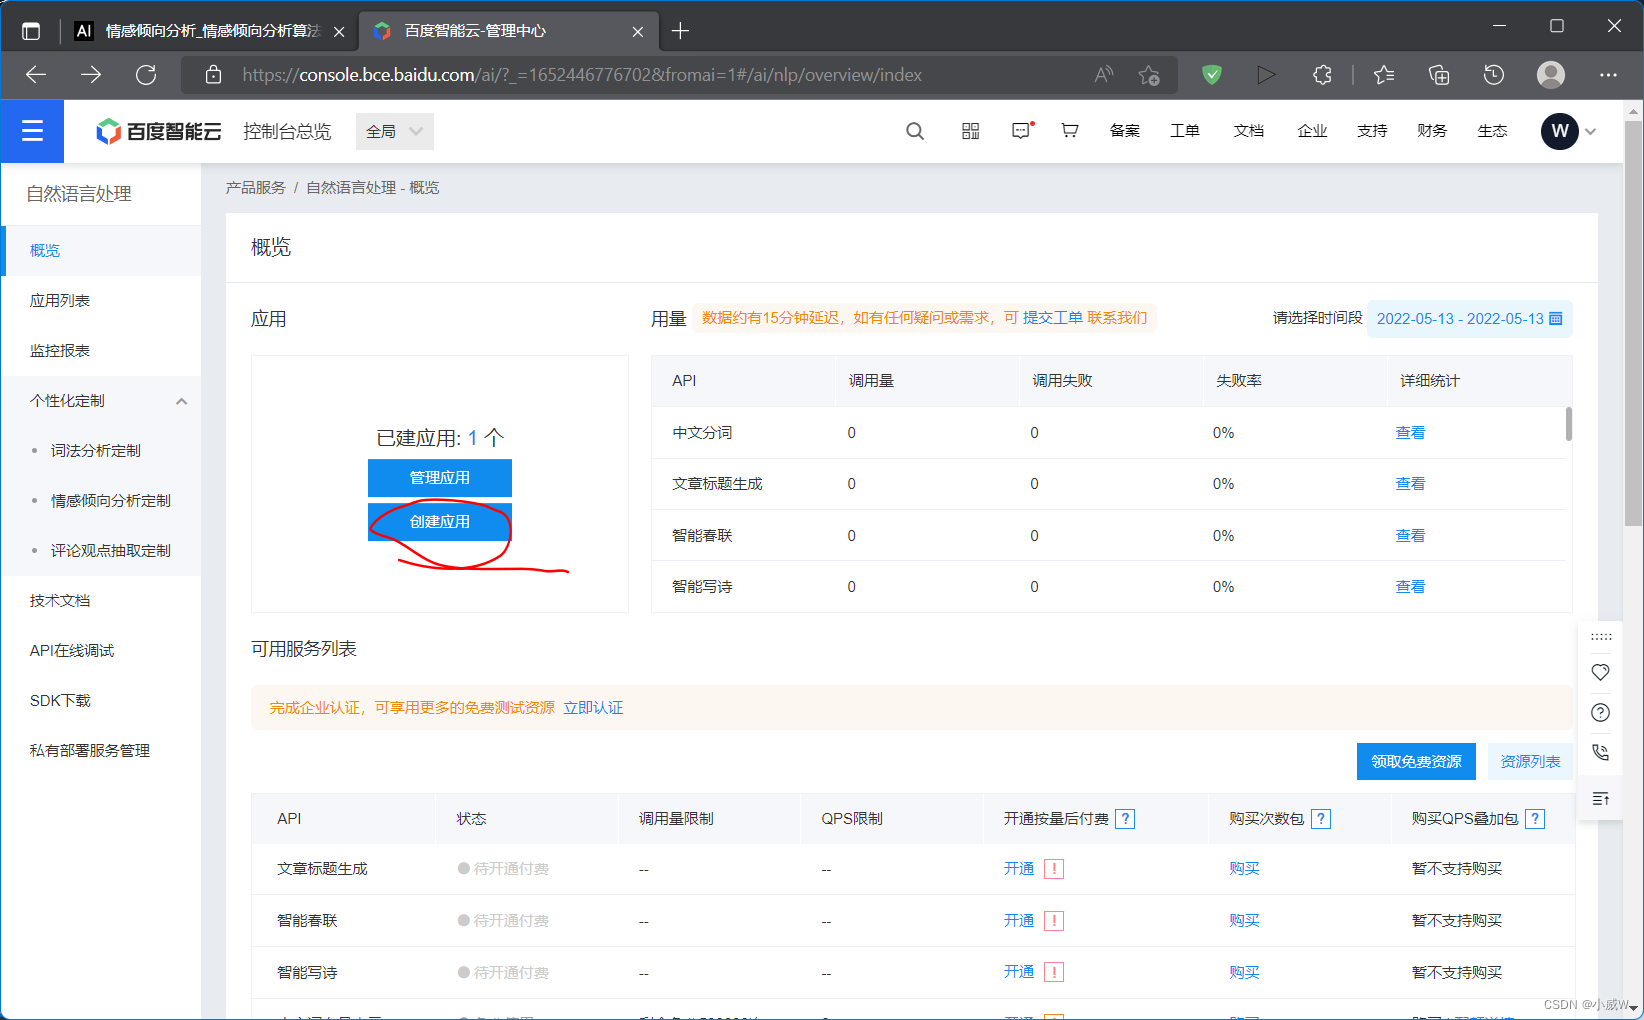Click 购买 for 智能春联
1644x1020 pixels.
pyautogui.click(x=1244, y=921)
